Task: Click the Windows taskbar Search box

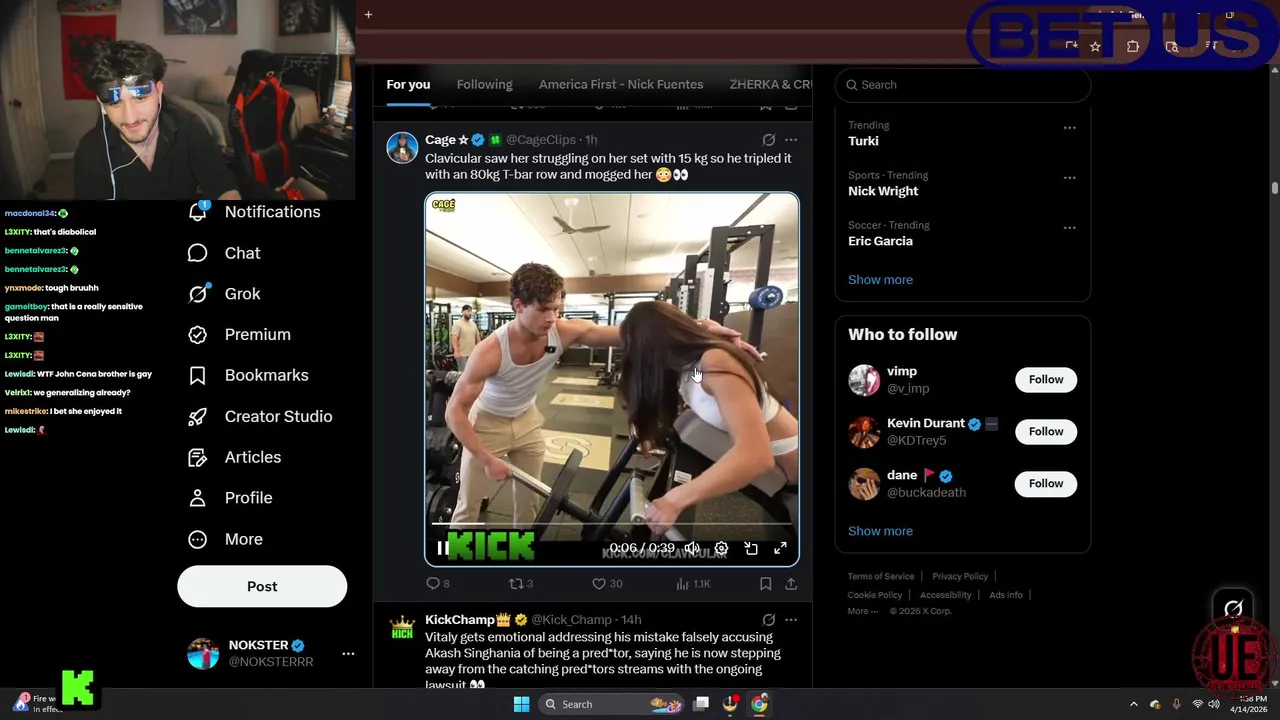Action: click(x=613, y=704)
